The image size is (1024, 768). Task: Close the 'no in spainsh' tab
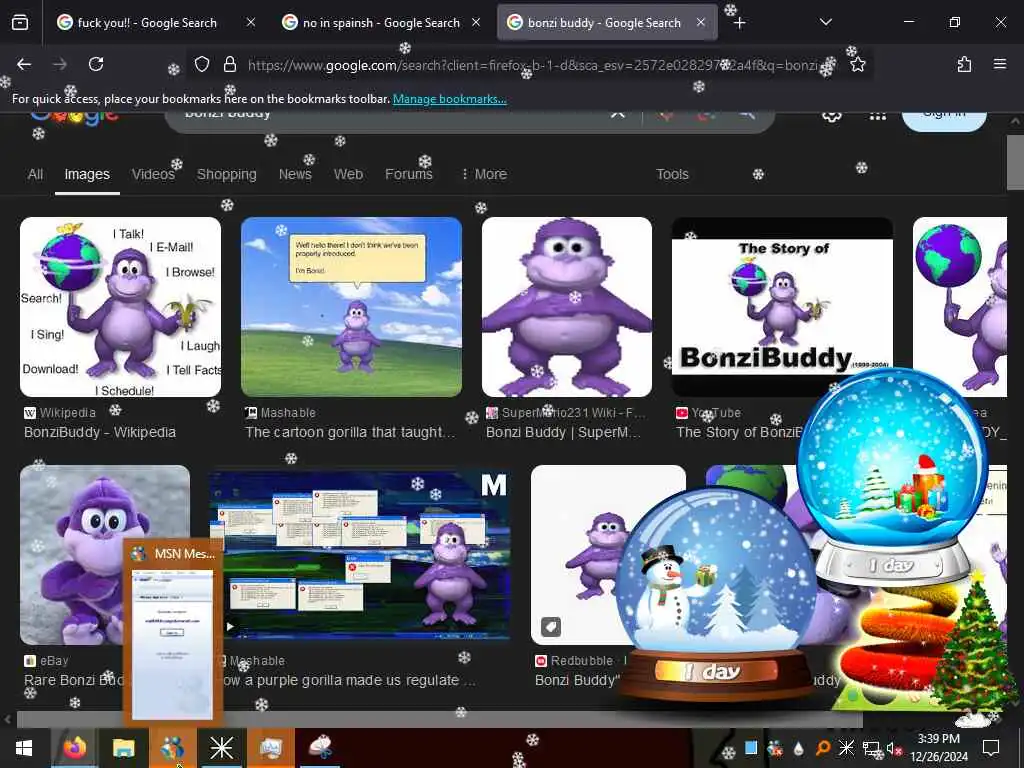[x=476, y=22]
